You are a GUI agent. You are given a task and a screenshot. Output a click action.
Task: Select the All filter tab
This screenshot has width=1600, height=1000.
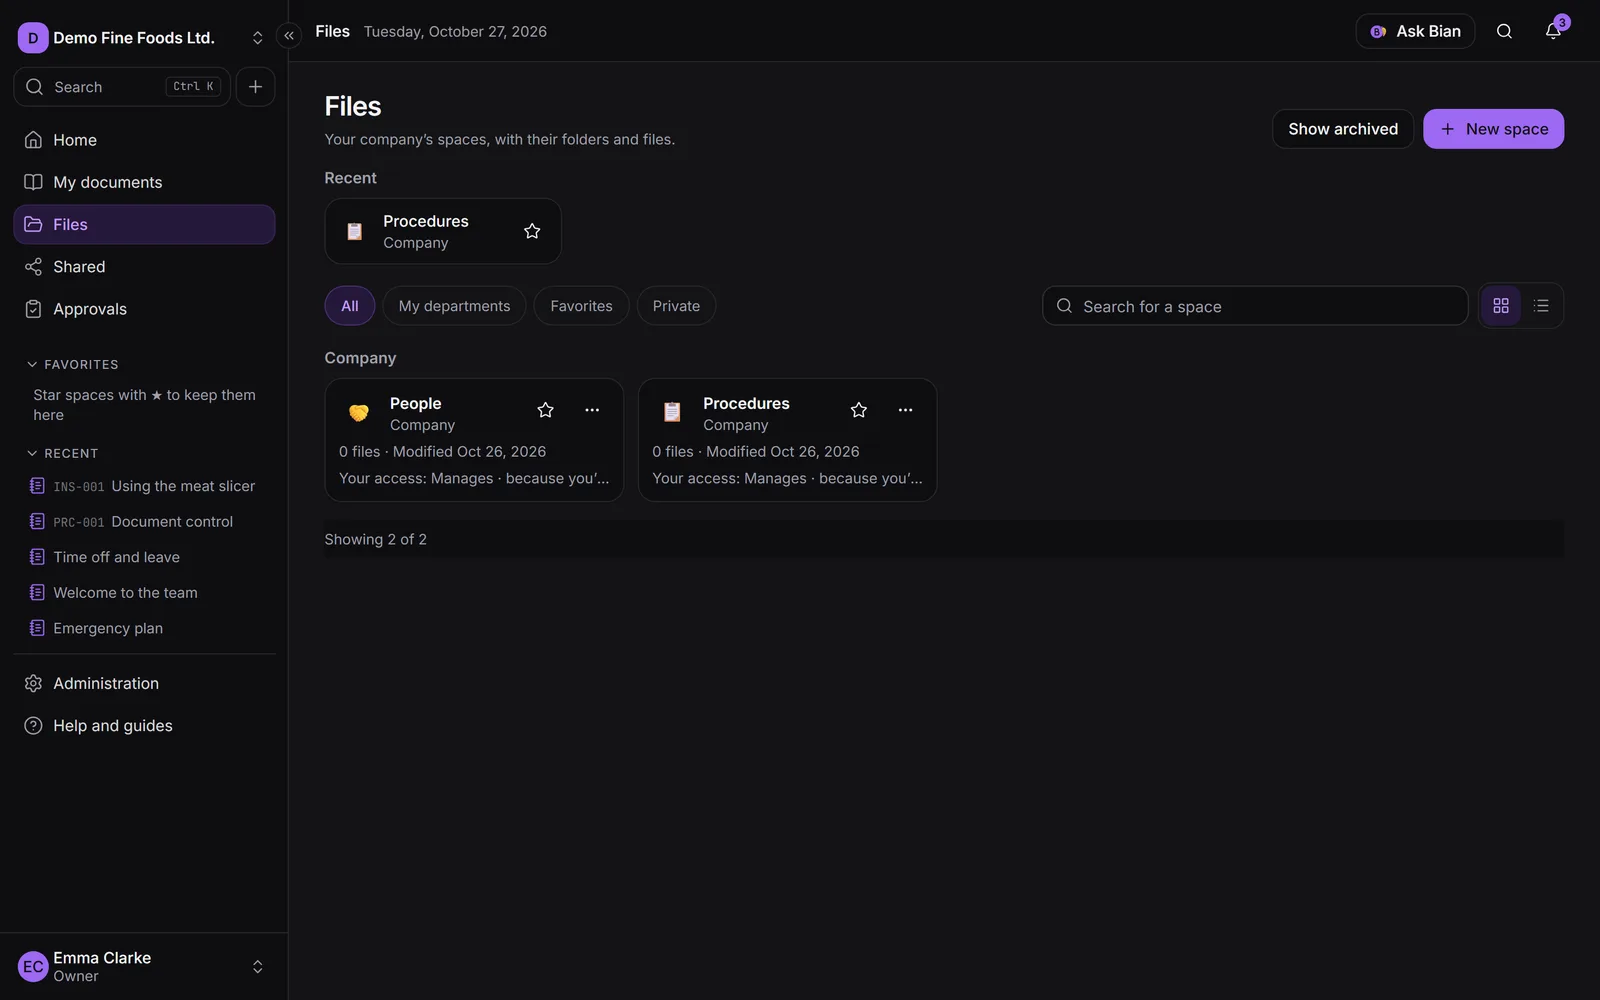(x=350, y=306)
